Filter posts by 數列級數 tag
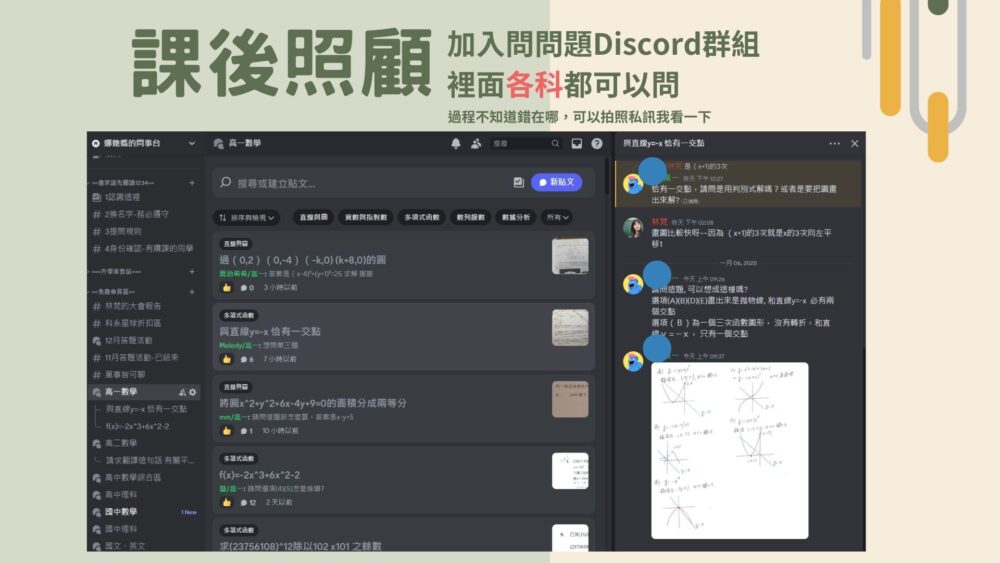1000x563 pixels. point(471,217)
